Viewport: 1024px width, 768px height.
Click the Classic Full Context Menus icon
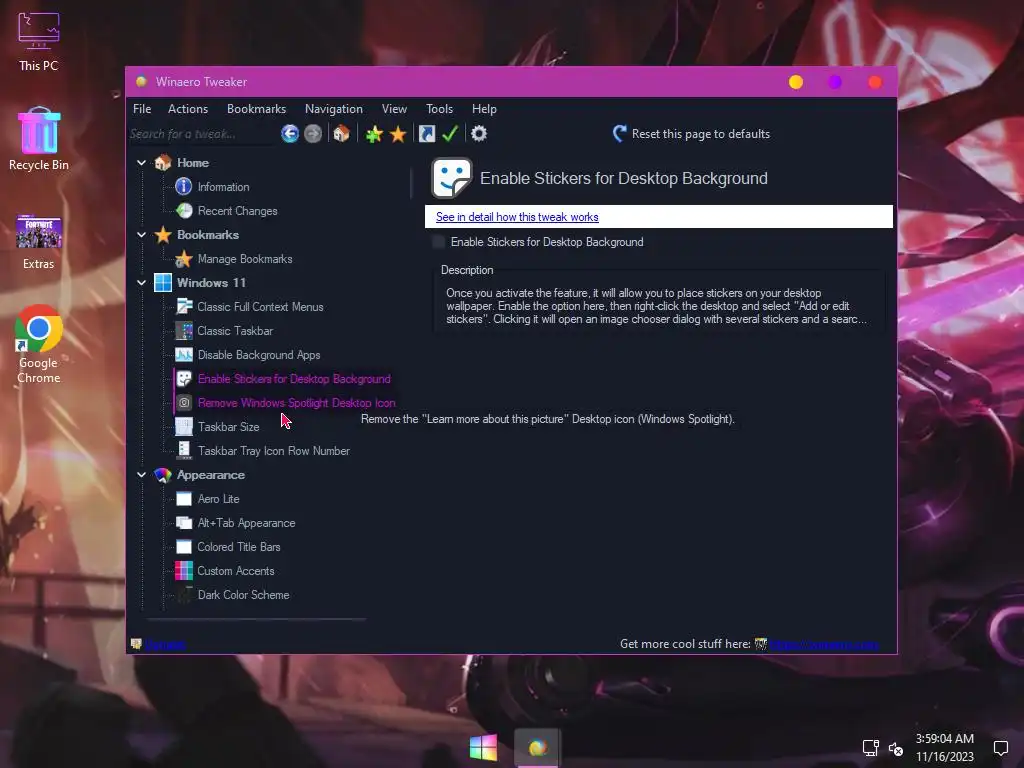click(184, 307)
